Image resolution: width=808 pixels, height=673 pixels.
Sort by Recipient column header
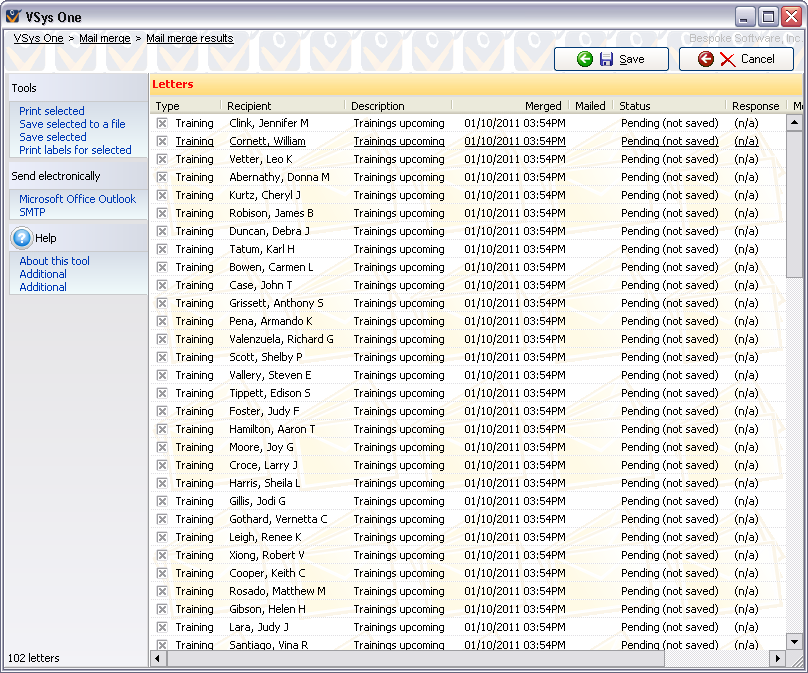[x=283, y=106]
